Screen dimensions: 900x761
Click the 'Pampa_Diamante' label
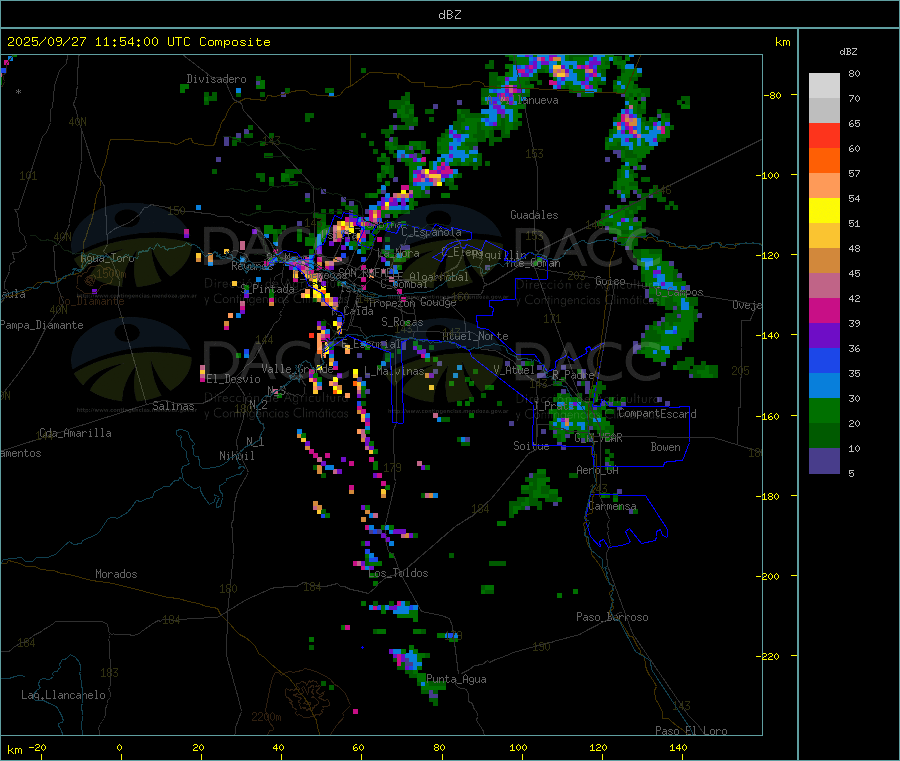[42, 325]
